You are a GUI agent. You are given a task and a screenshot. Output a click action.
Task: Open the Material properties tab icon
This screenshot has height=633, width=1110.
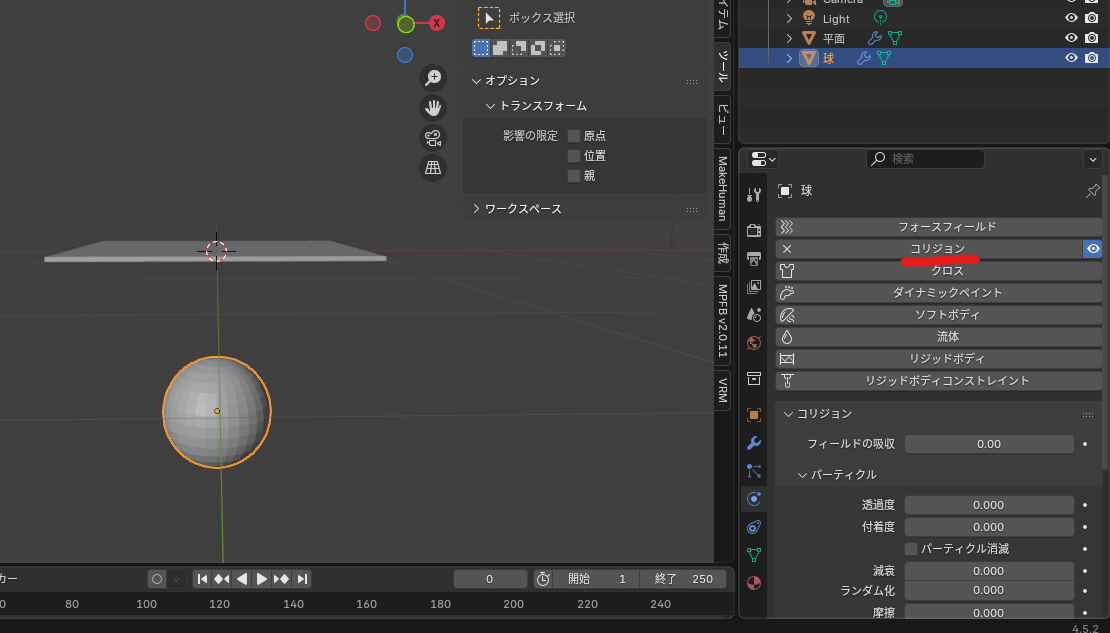click(x=754, y=582)
